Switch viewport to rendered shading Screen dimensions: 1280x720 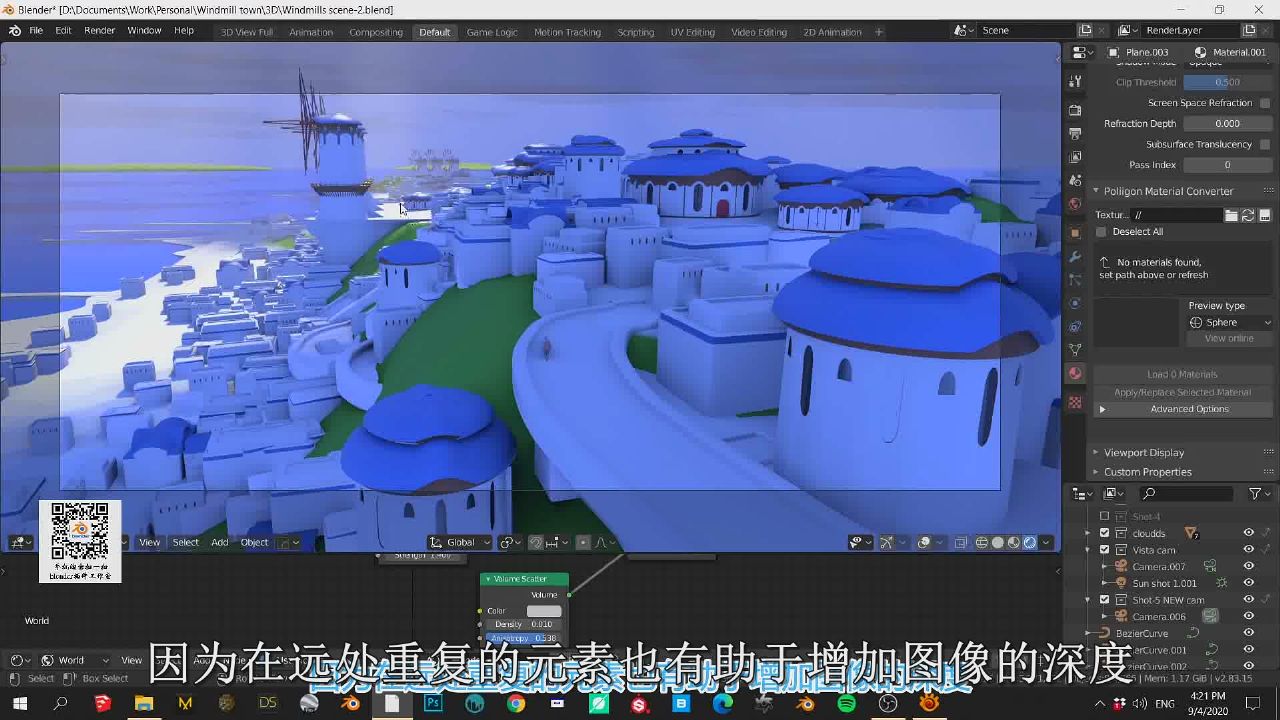[1030, 542]
